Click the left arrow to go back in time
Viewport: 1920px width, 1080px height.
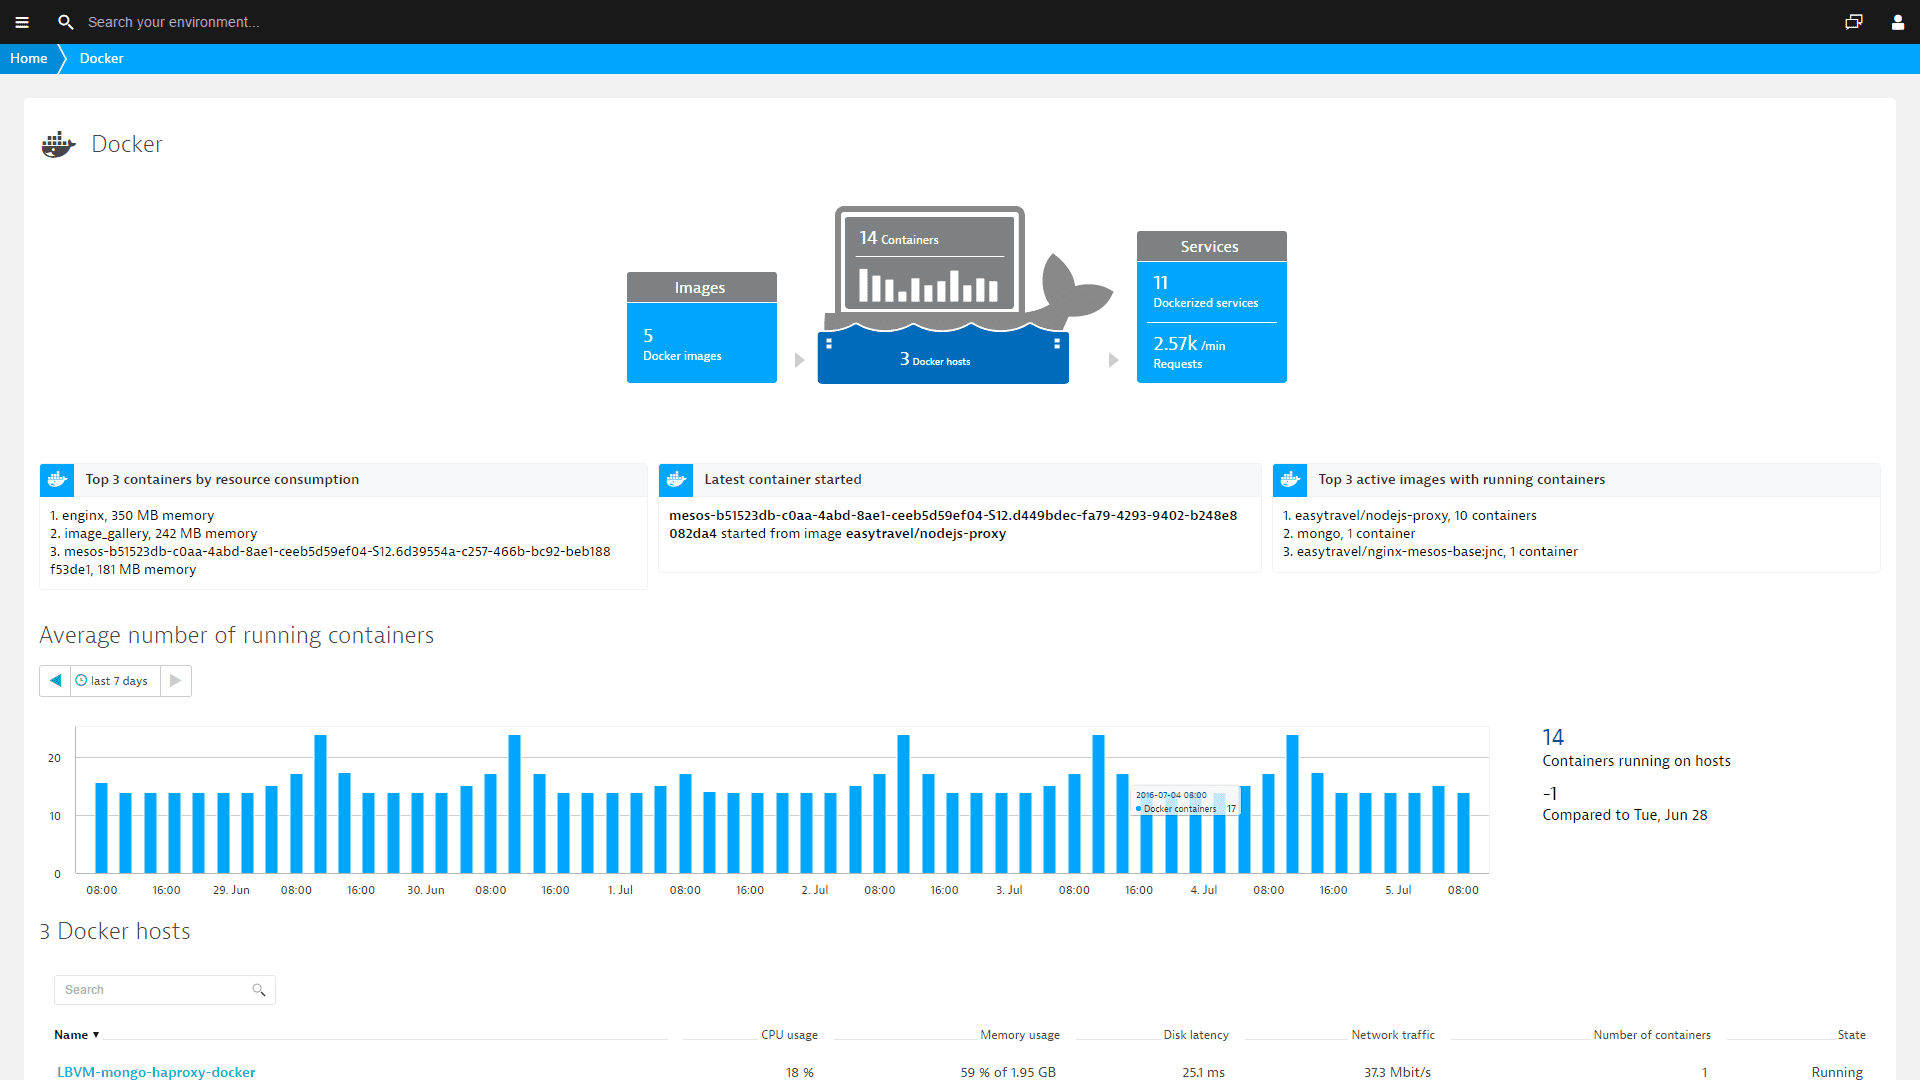(55, 679)
